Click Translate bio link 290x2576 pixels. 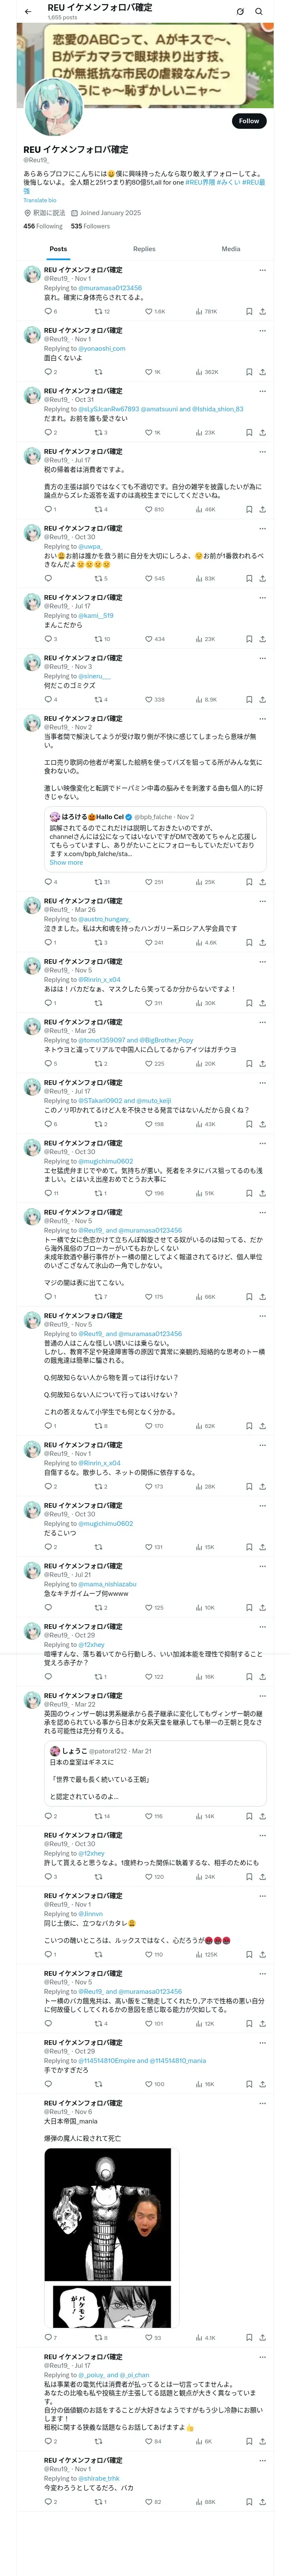click(40, 200)
